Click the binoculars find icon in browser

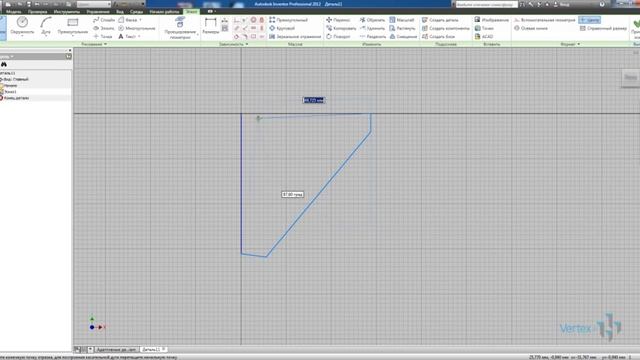(x=4, y=64)
